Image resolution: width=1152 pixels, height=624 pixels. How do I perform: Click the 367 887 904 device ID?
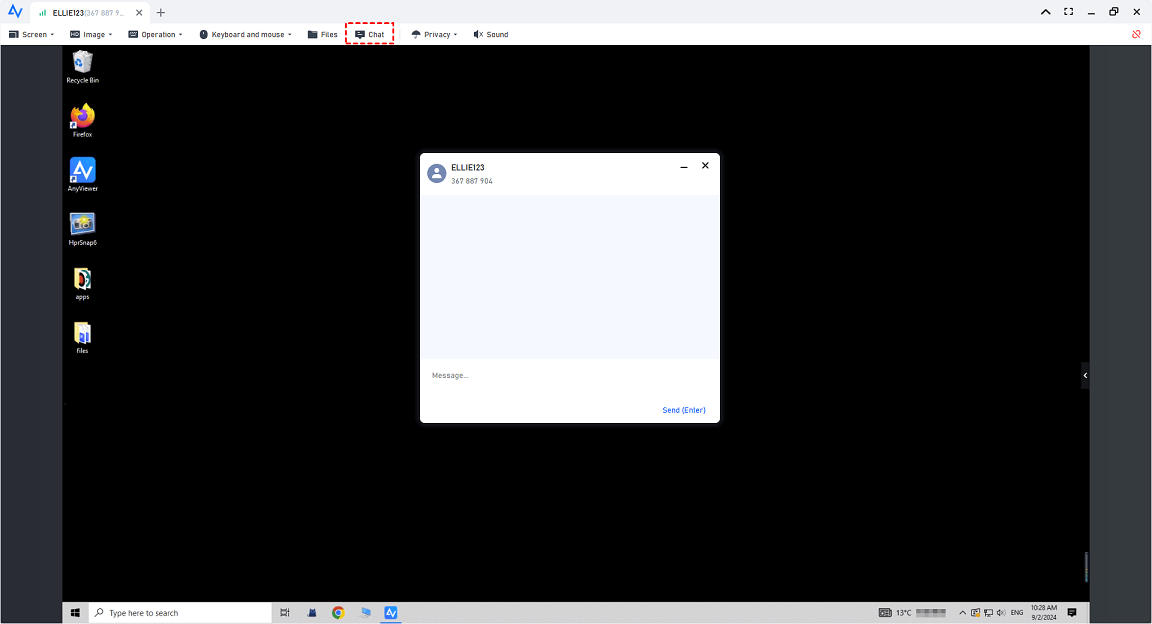tap(472, 181)
